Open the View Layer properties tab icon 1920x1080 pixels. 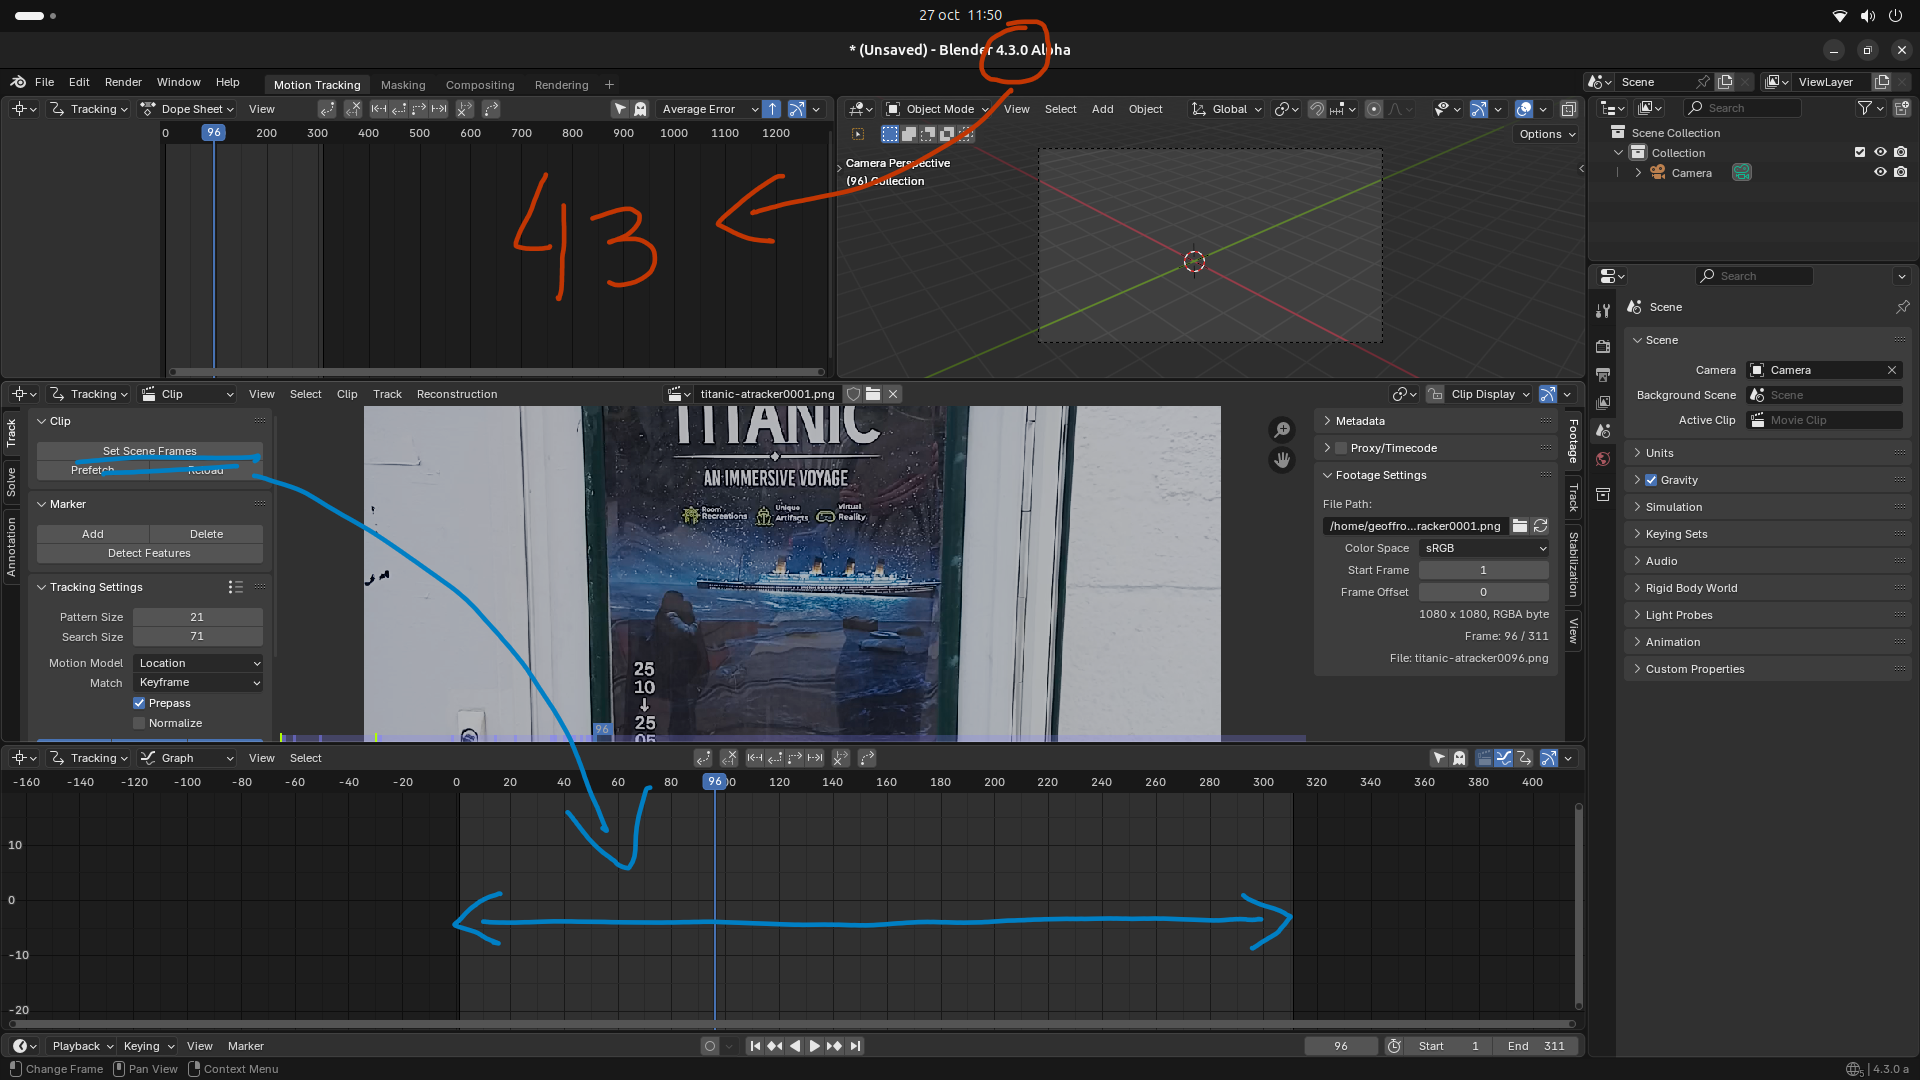pos(1603,403)
